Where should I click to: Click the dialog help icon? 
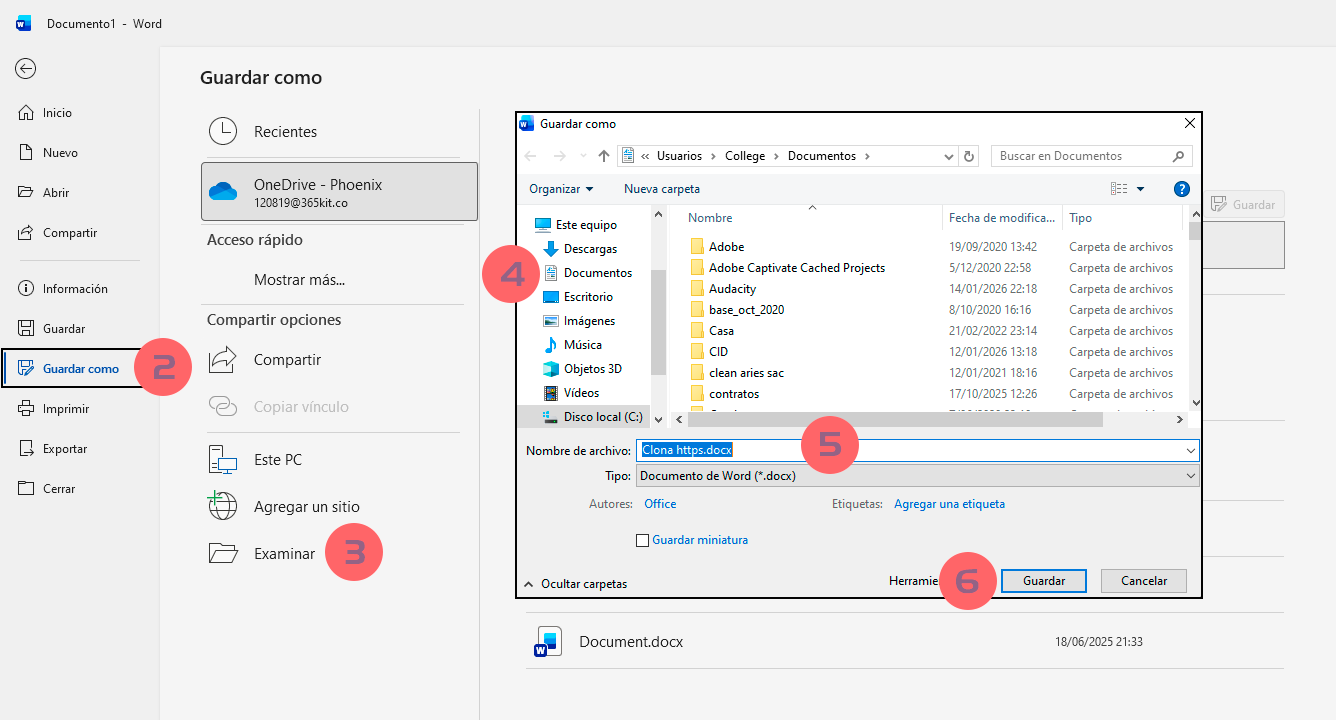tap(1181, 189)
